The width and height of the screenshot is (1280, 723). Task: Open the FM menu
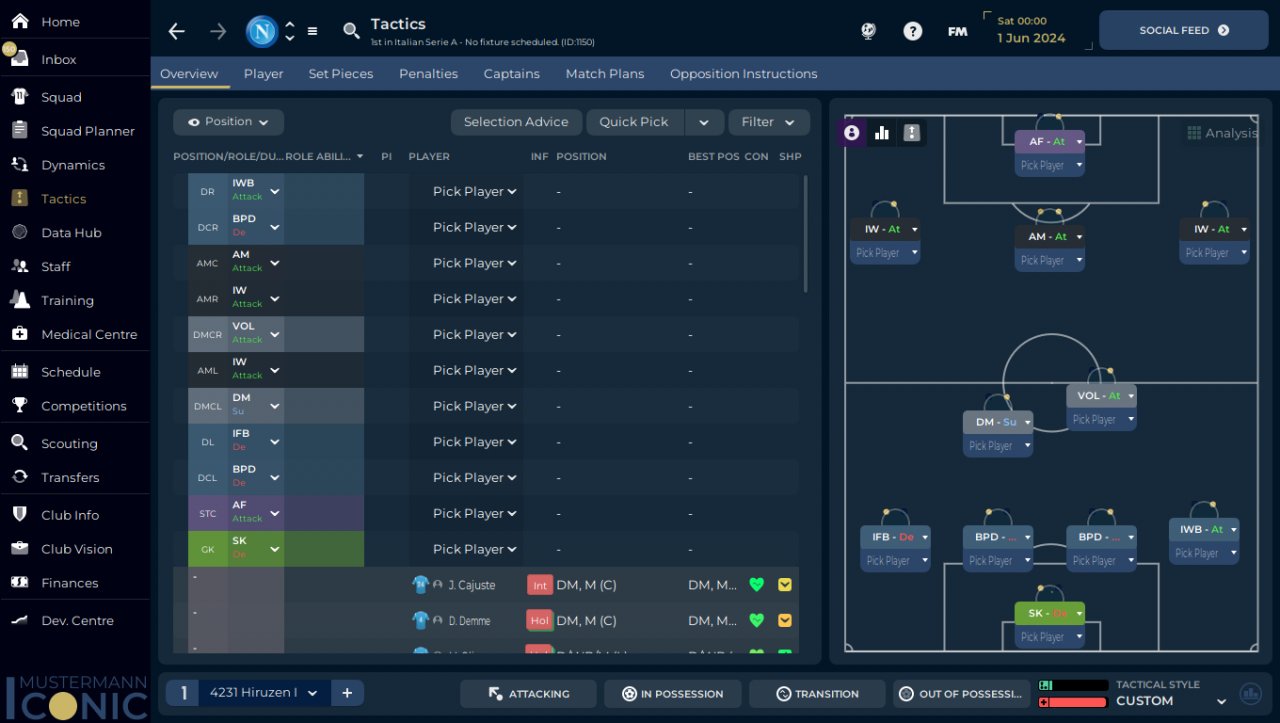point(957,31)
